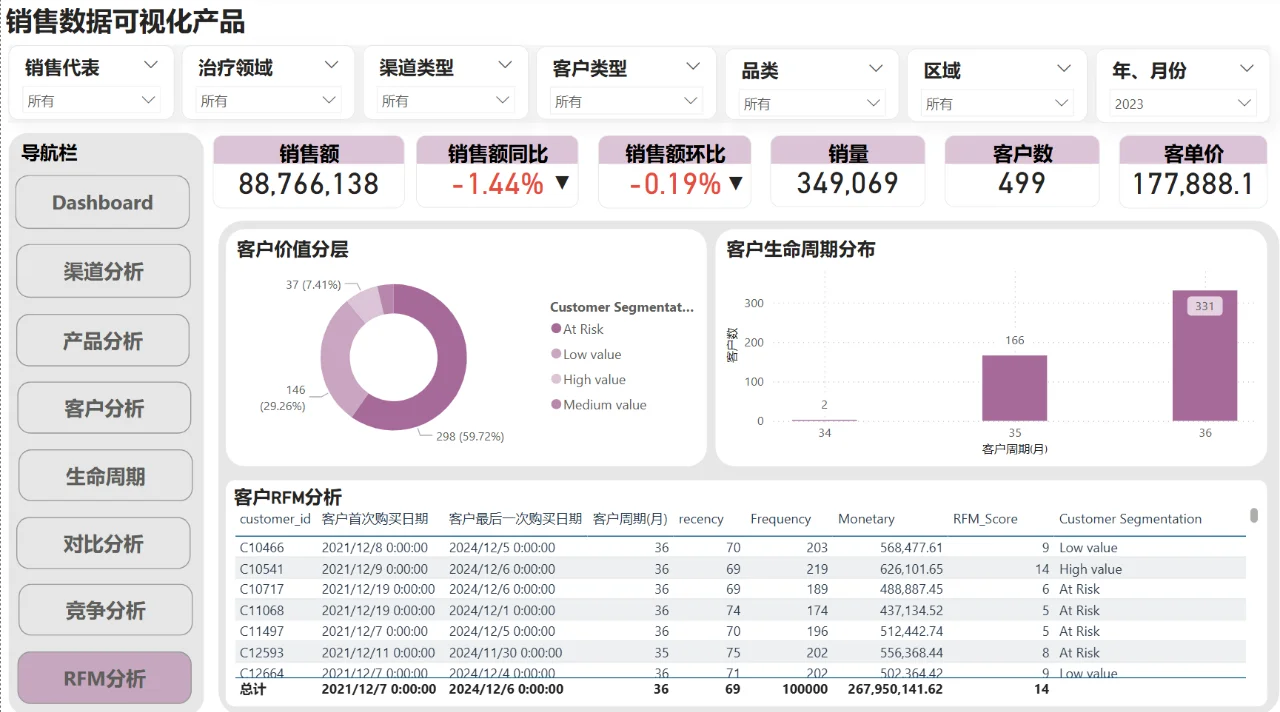
Task: Click the "Low value" legend color swatch
Action: pyautogui.click(x=557, y=354)
